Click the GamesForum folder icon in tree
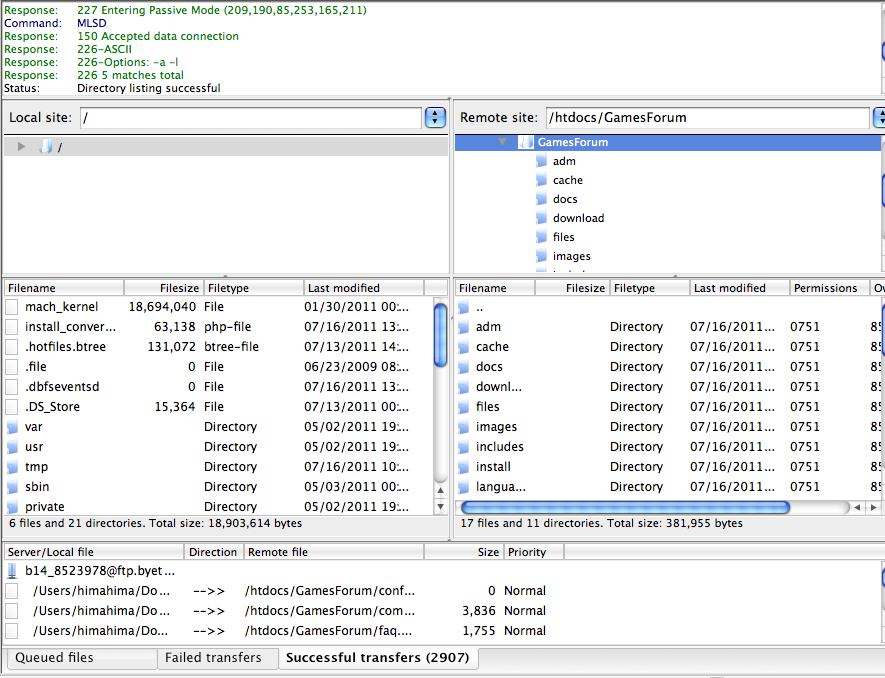This screenshot has width=885, height=678. coord(526,142)
